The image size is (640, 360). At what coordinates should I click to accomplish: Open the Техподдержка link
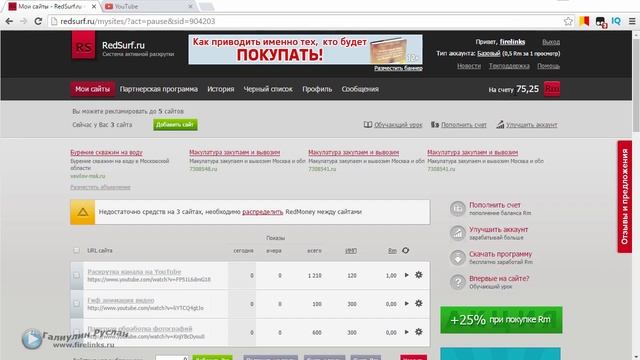(509, 66)
